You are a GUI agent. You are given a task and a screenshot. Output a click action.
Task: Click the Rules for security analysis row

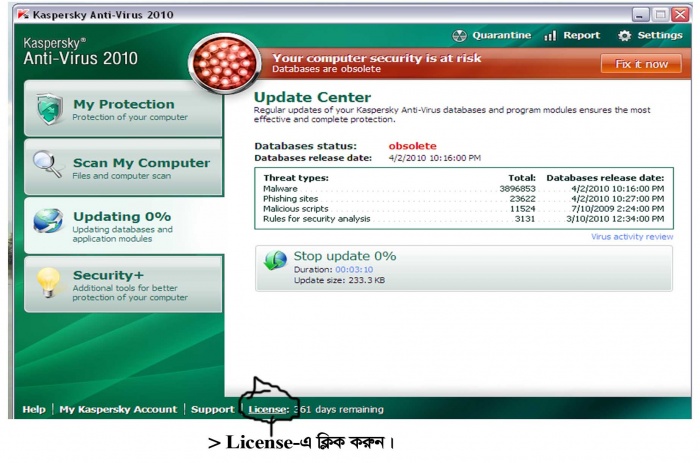[463, 219]
